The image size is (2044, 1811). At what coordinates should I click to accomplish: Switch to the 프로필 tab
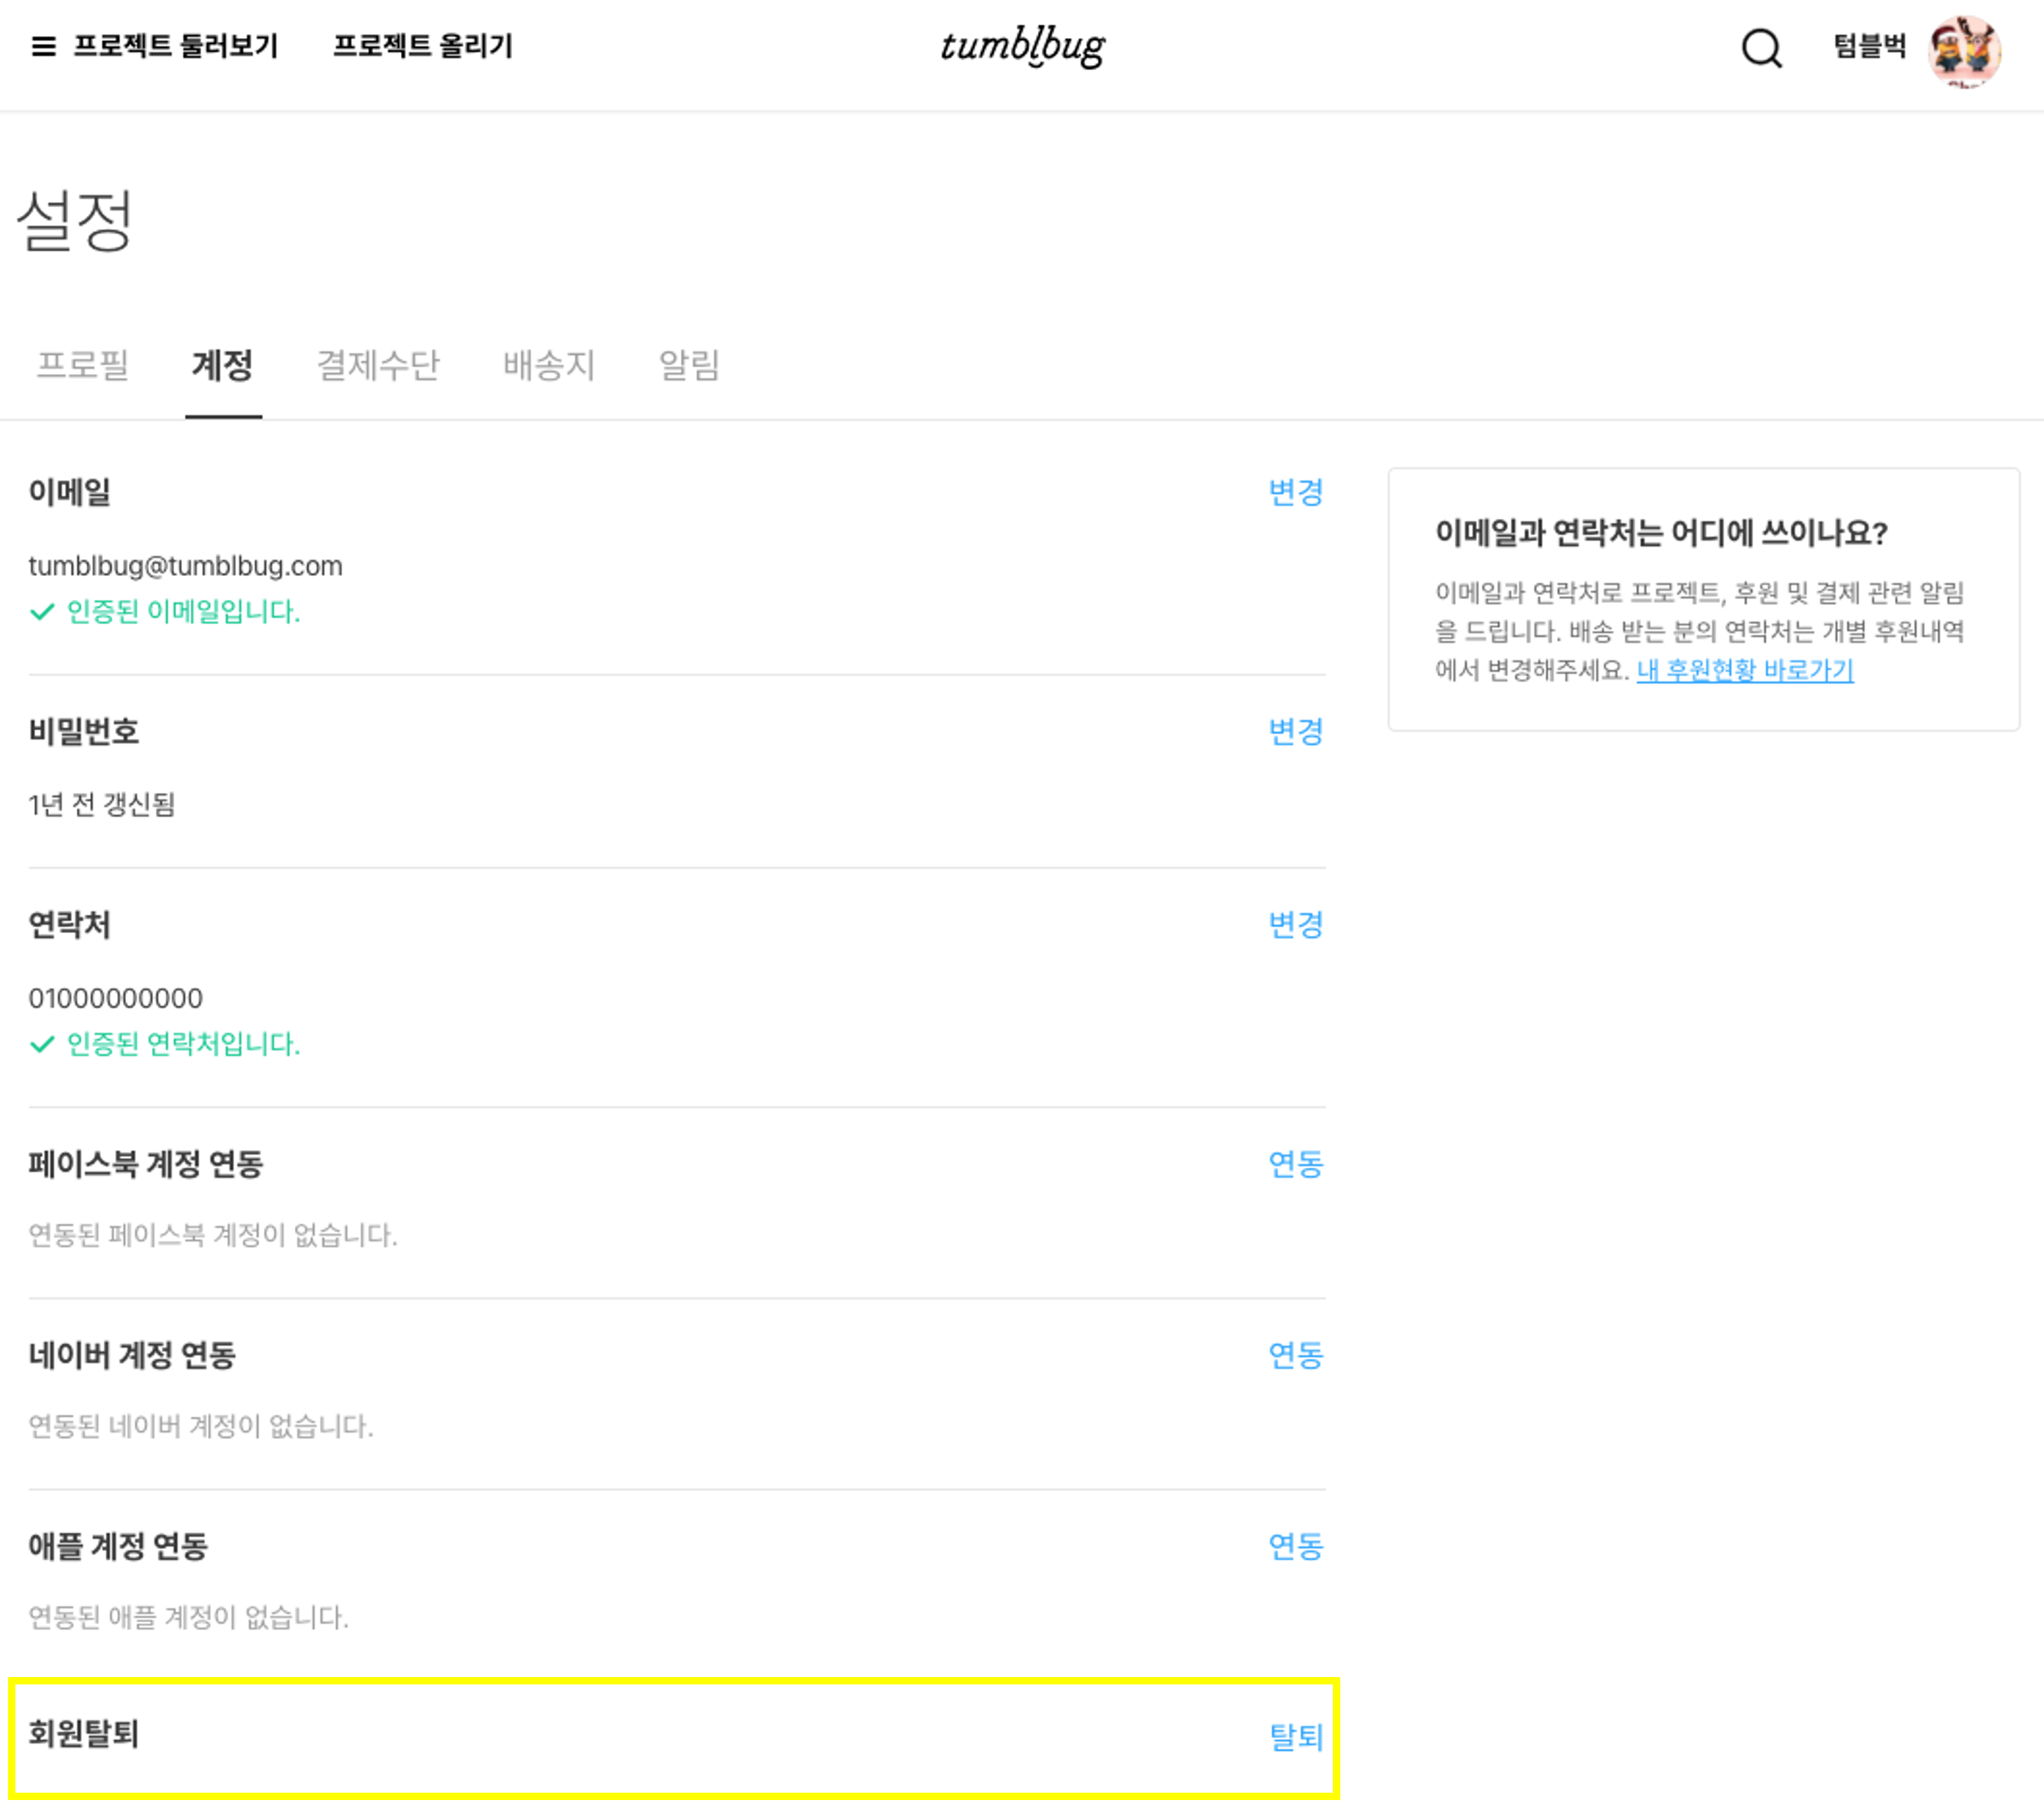tap(83, 365)
